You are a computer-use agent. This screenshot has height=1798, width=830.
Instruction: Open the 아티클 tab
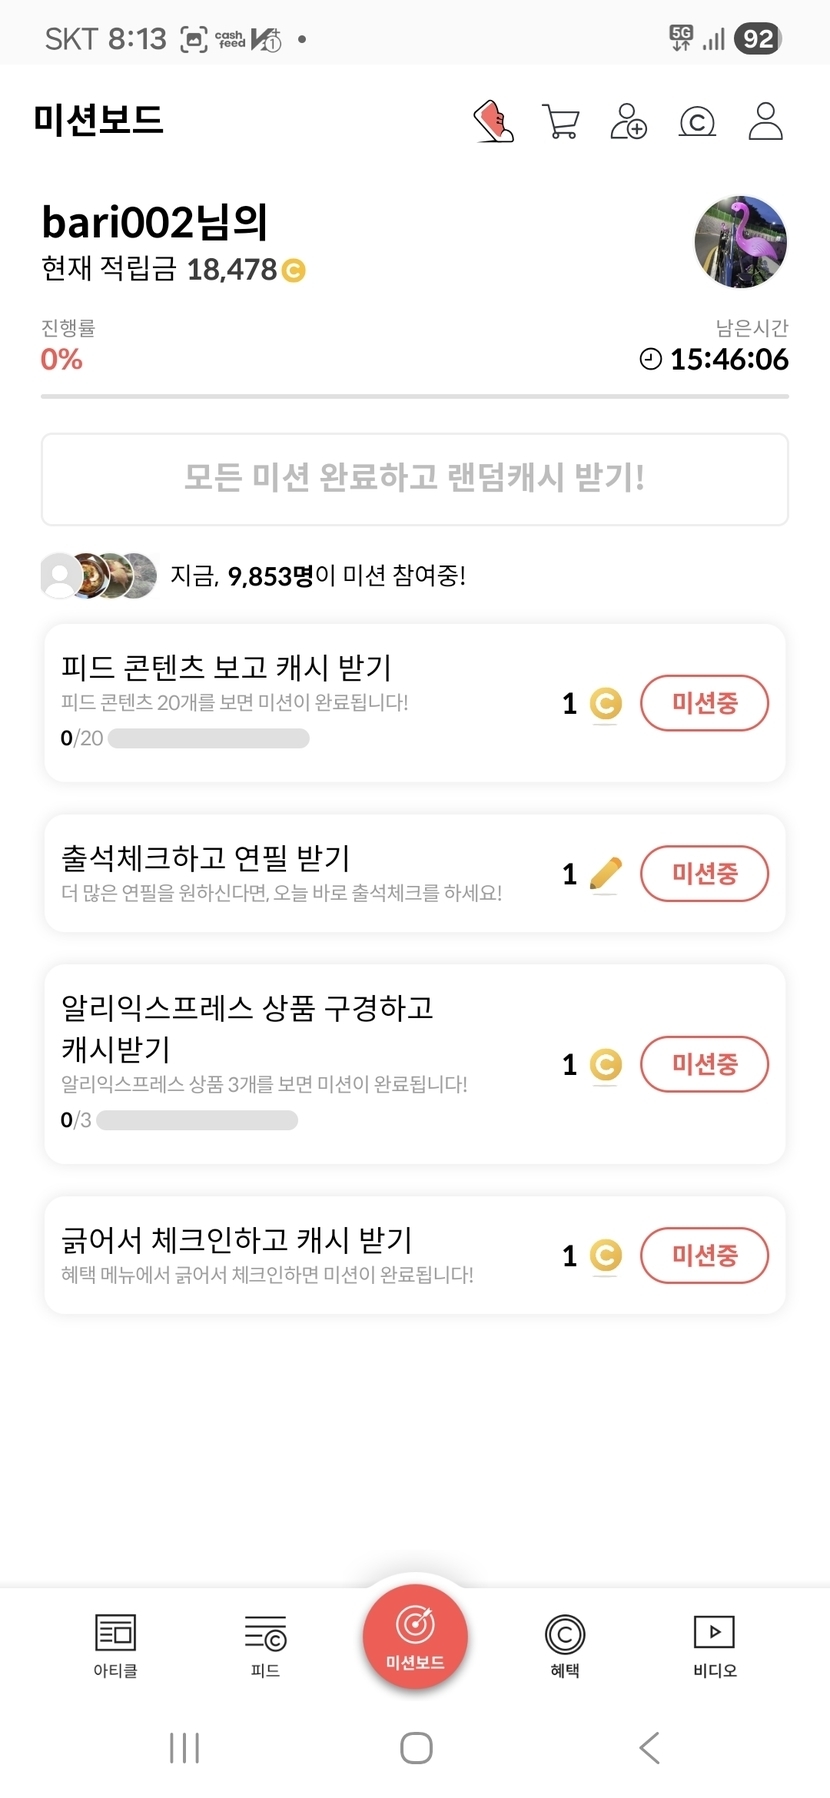115,1645
